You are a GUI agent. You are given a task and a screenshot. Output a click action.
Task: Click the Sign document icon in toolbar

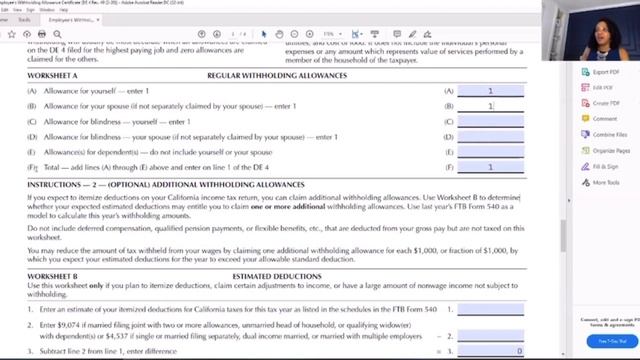(427, 34)
